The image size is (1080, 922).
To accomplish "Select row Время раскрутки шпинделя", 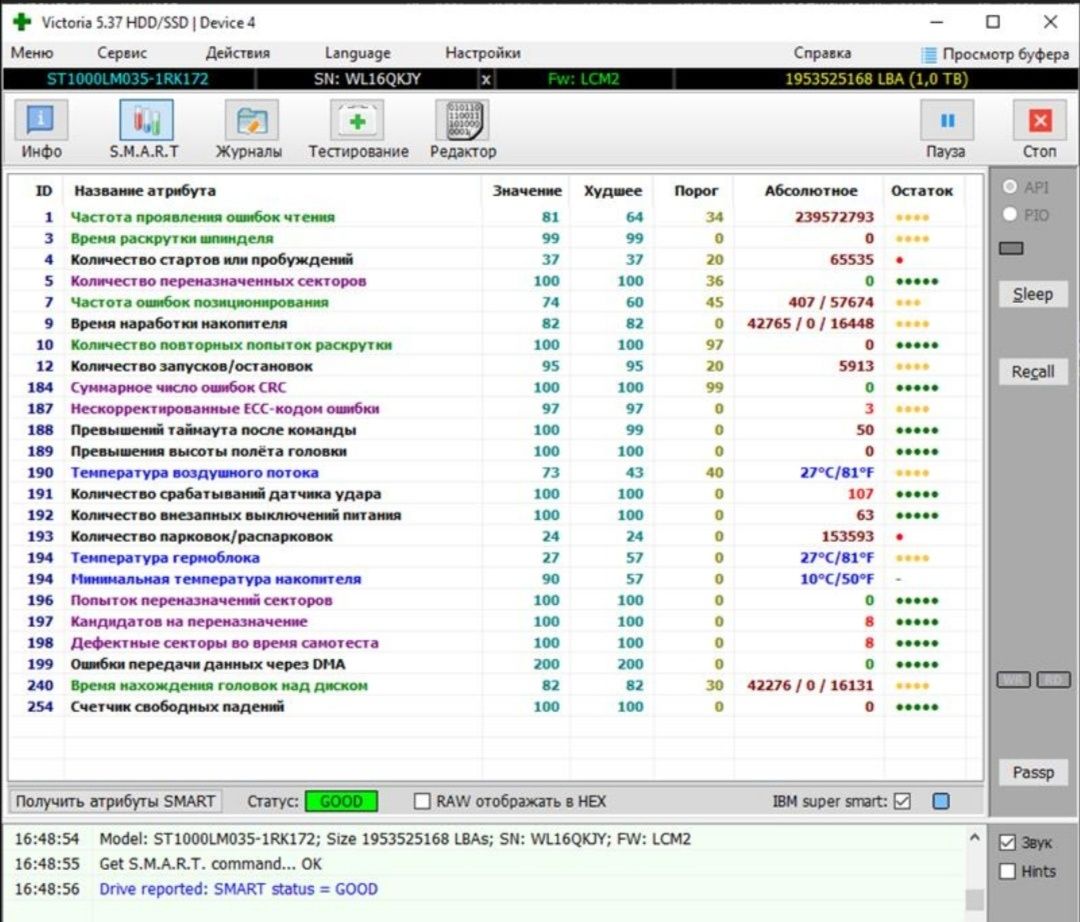I will tap(496, 238).
